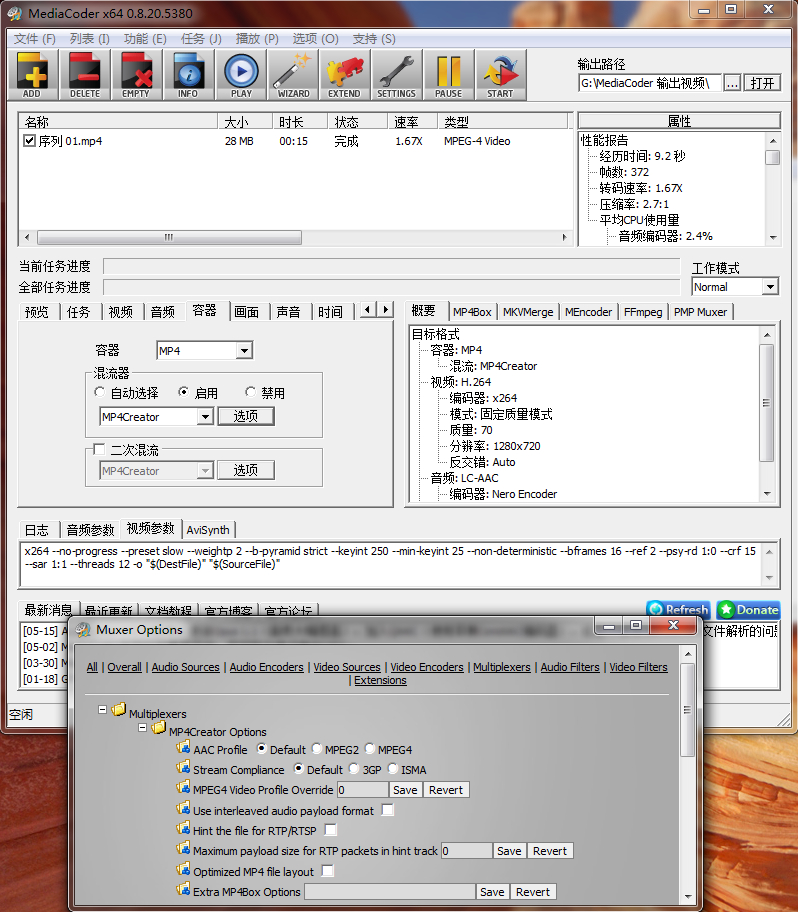Open the EXTEND puzzle icon
798x912 pixels.
point(344,75)
